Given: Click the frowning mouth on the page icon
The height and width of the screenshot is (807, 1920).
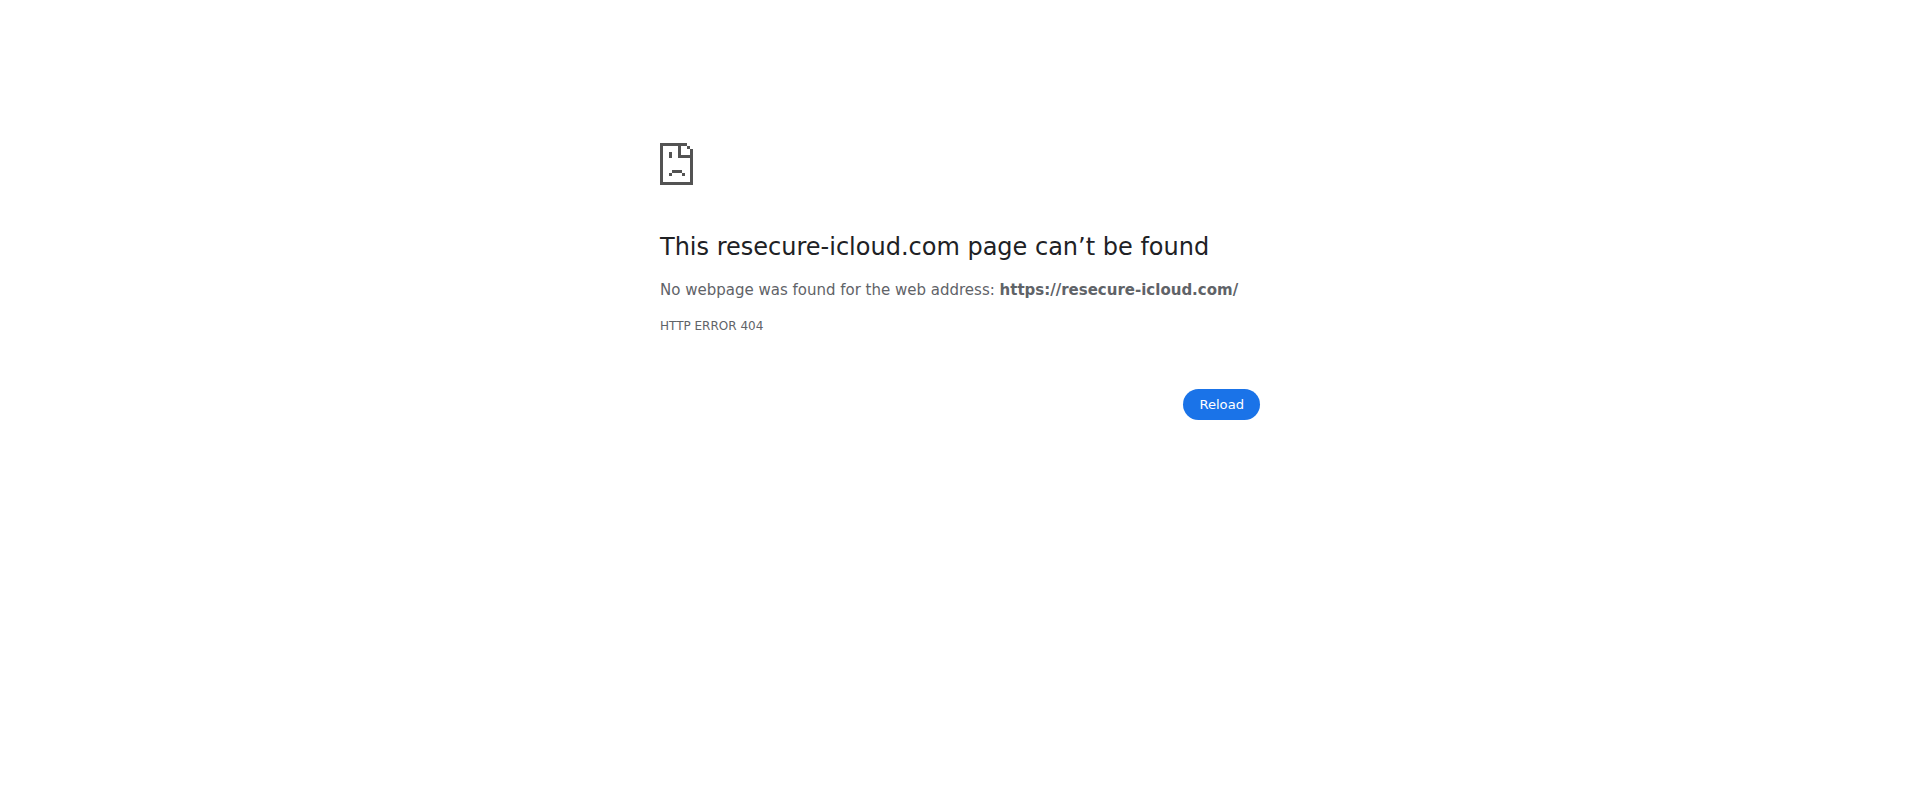Looking at the screenshot, I should click(x=676, y=172).
